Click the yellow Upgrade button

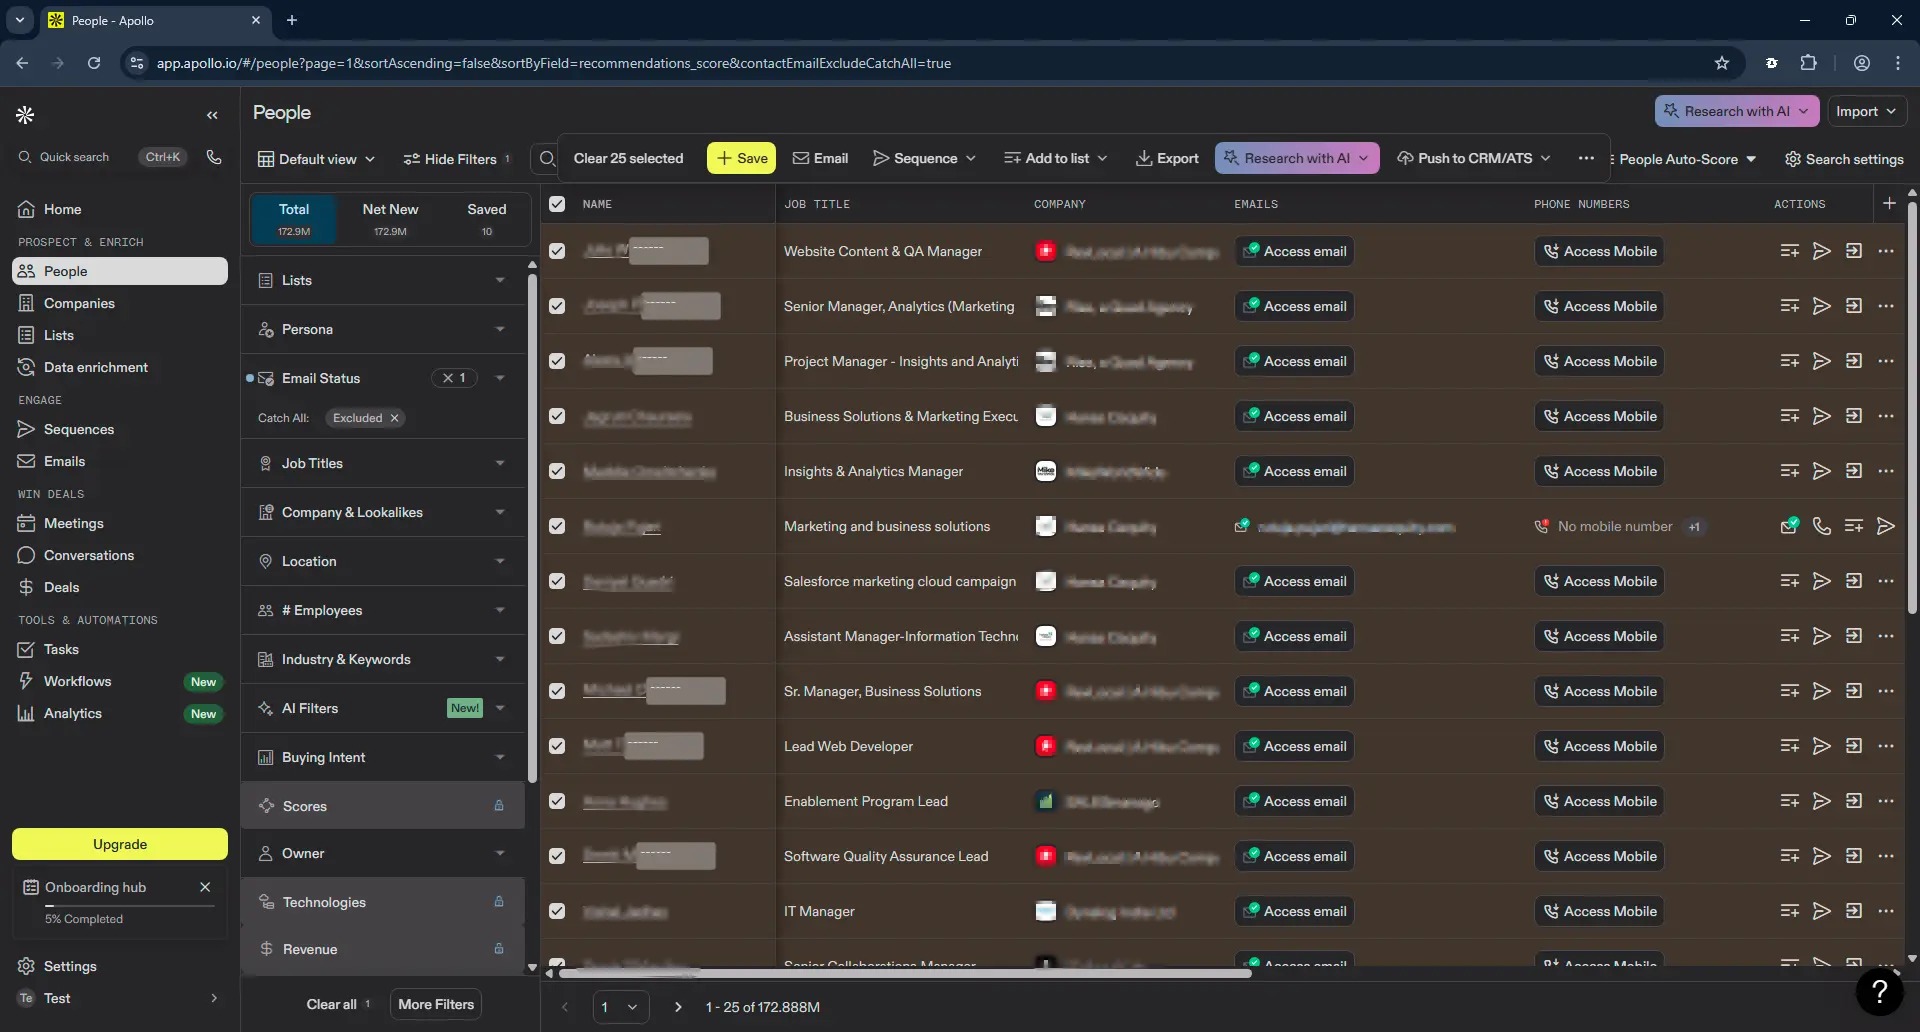pyautogui.click(x=120, y=844)
